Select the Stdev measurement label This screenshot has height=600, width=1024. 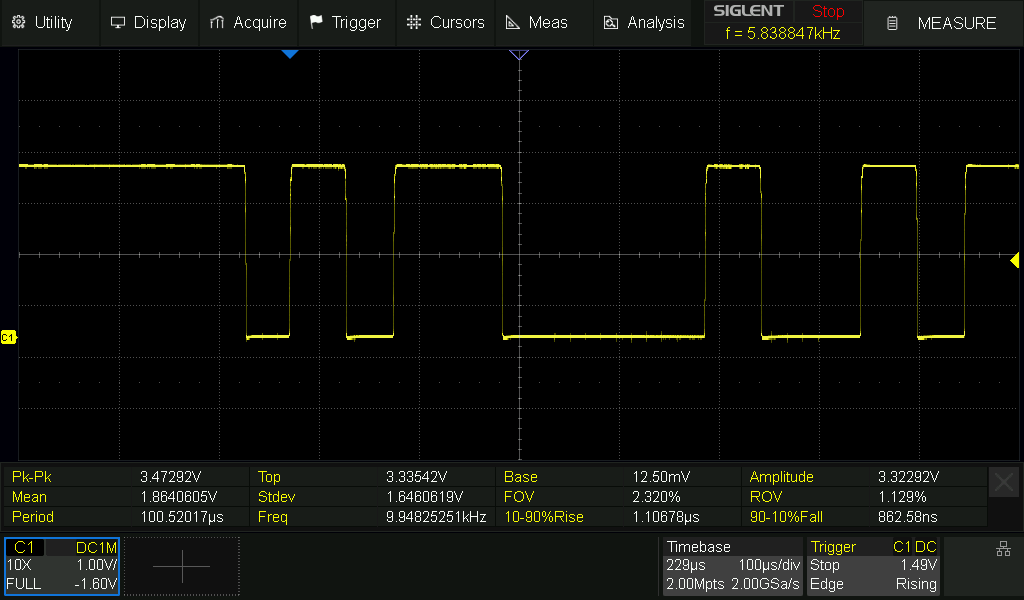click(276, 497)
